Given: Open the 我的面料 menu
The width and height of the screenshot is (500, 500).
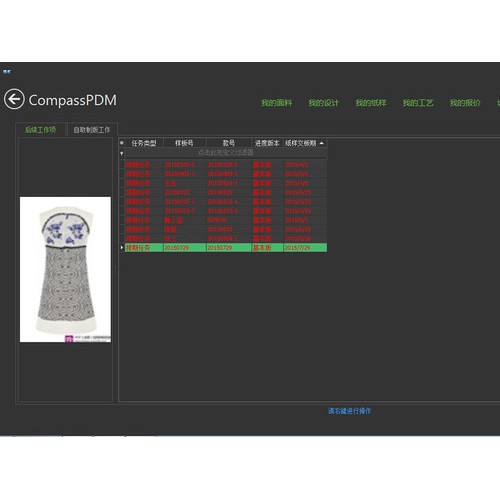Looking at the screenshot, I should click(277, 103).
